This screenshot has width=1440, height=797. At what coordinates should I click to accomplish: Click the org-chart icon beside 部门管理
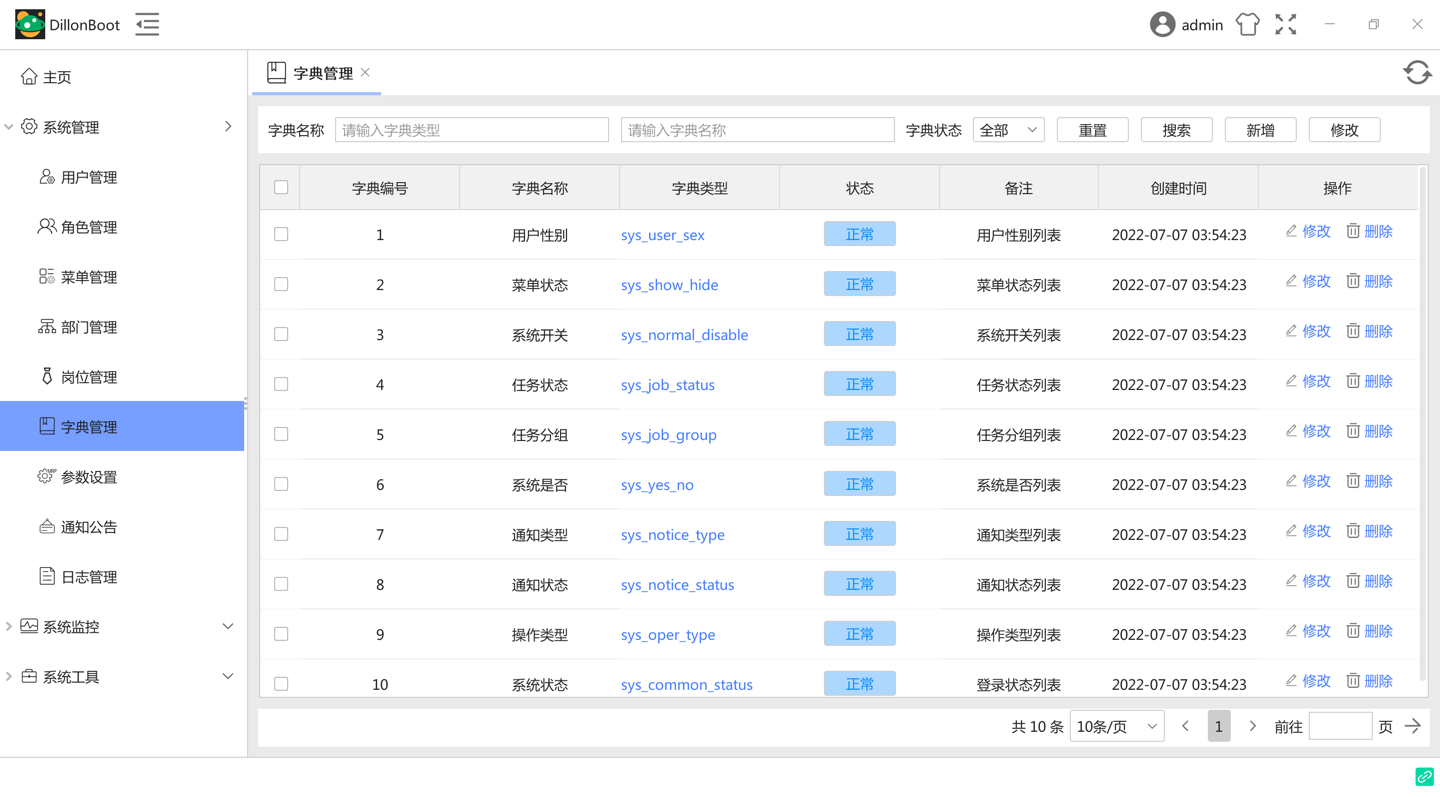pos(47,326)
